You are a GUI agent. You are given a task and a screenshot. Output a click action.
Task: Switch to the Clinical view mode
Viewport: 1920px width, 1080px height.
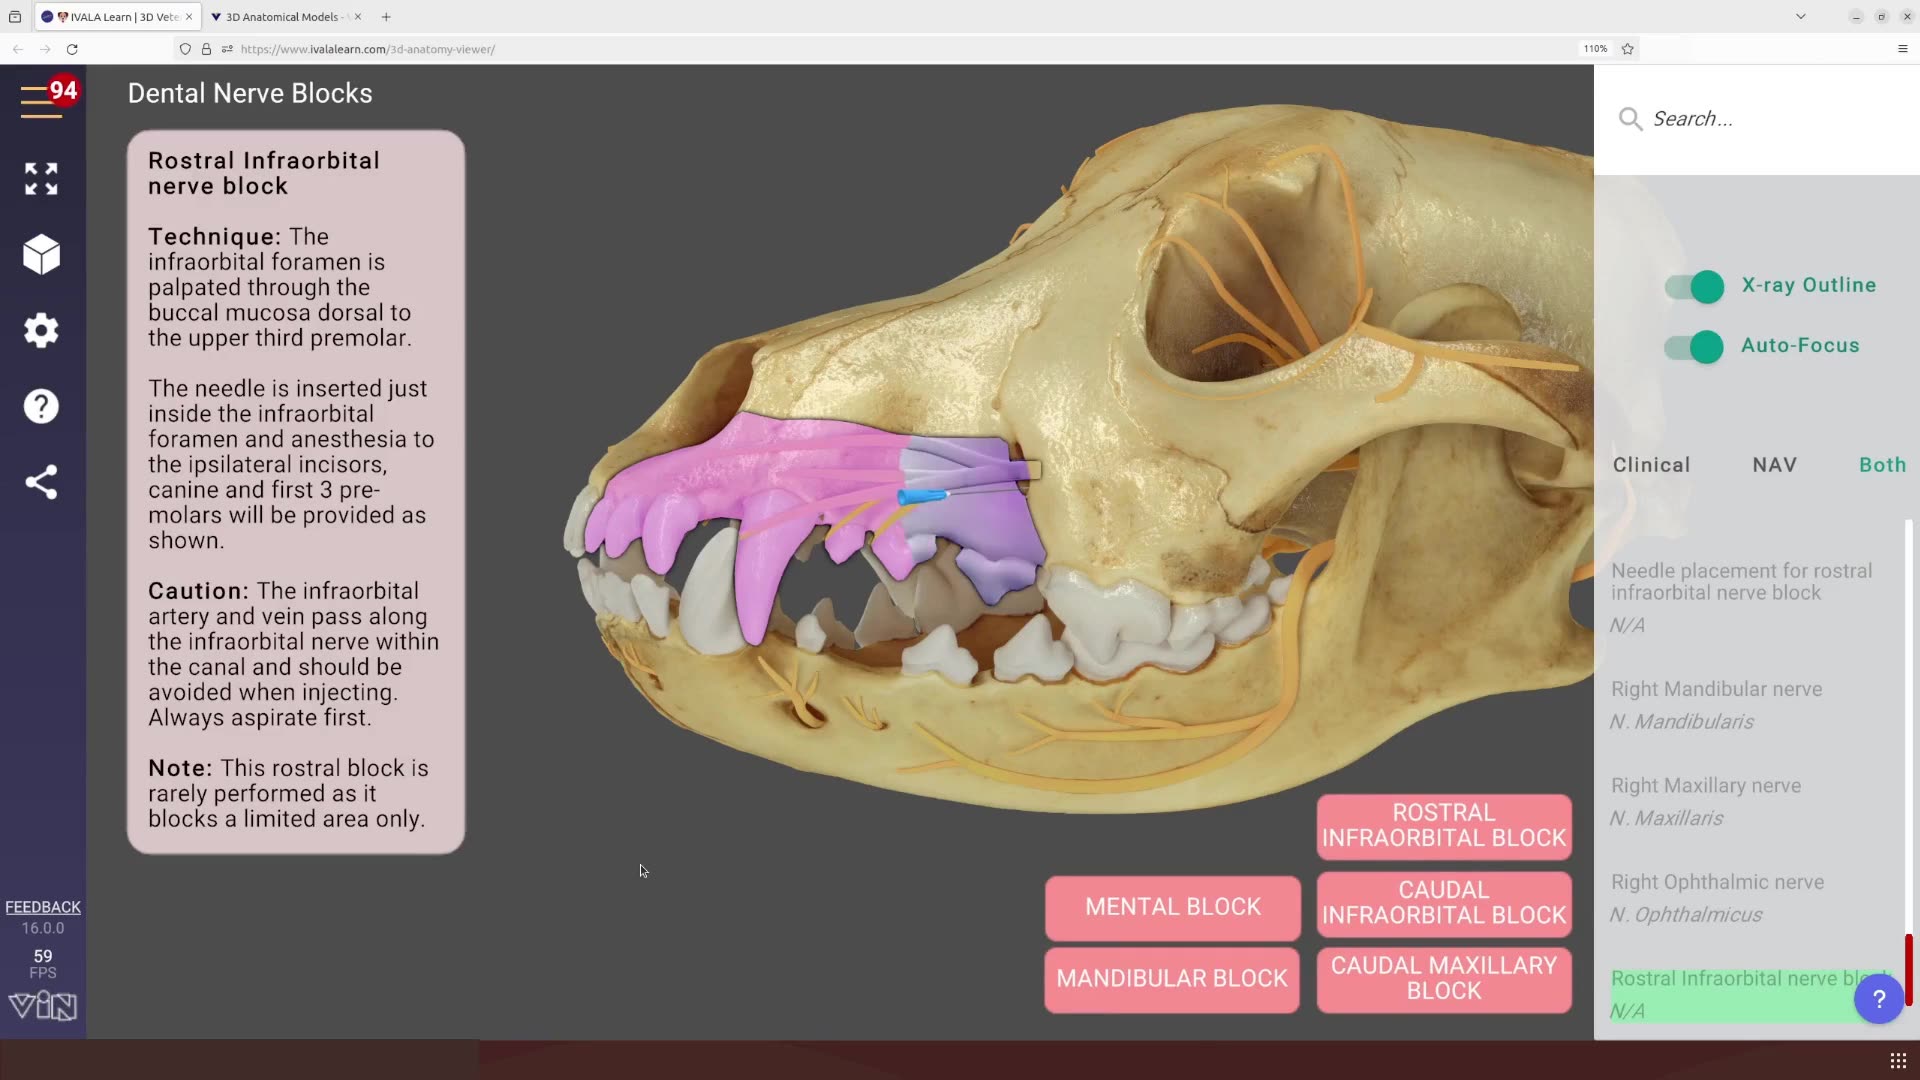[1650, 464]
